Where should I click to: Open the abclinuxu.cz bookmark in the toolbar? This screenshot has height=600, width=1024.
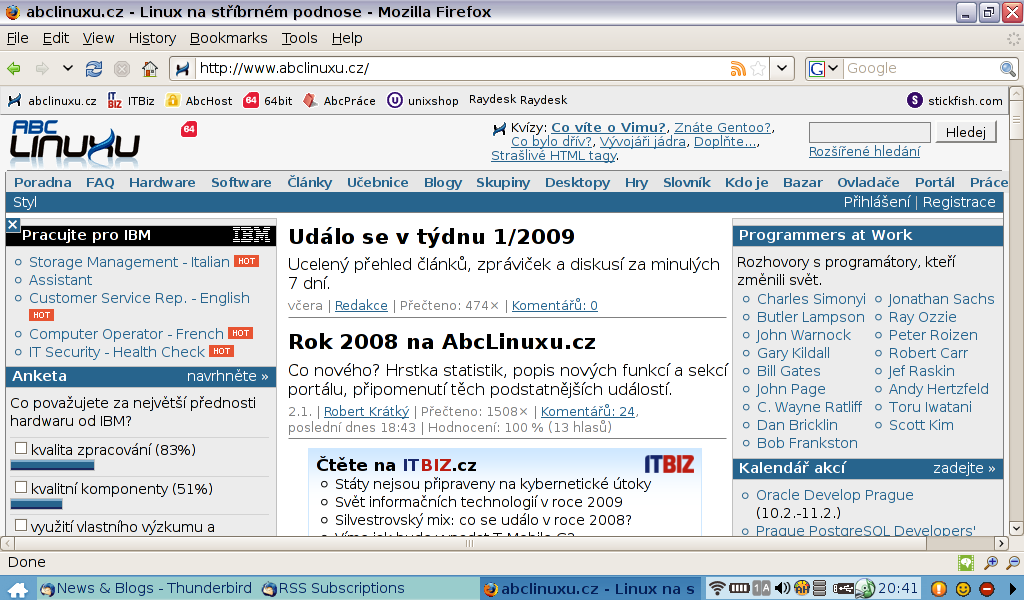point(52,101)
